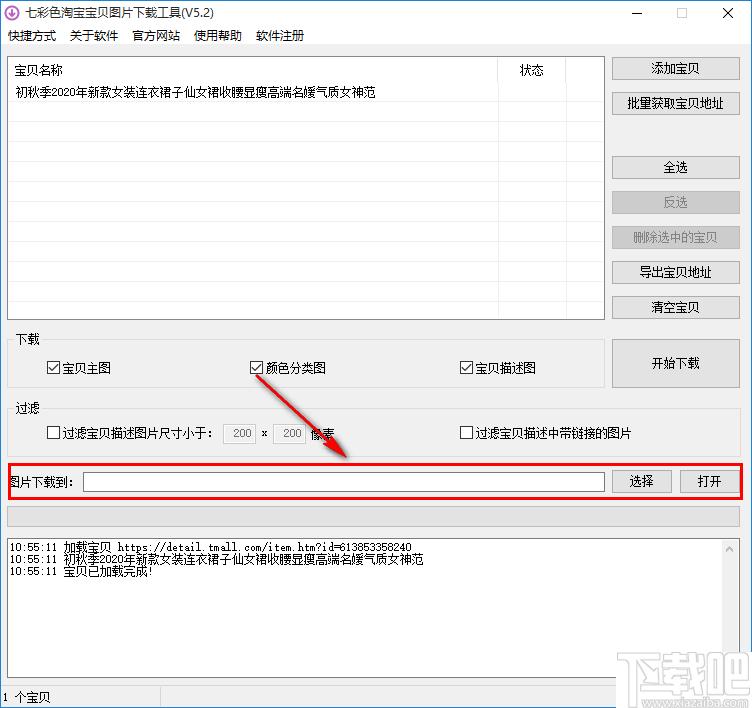The width and height of the screenshot is (752, 708).
Task: Click 选择 to choose the download folder
Action: (x=641, y=481)
